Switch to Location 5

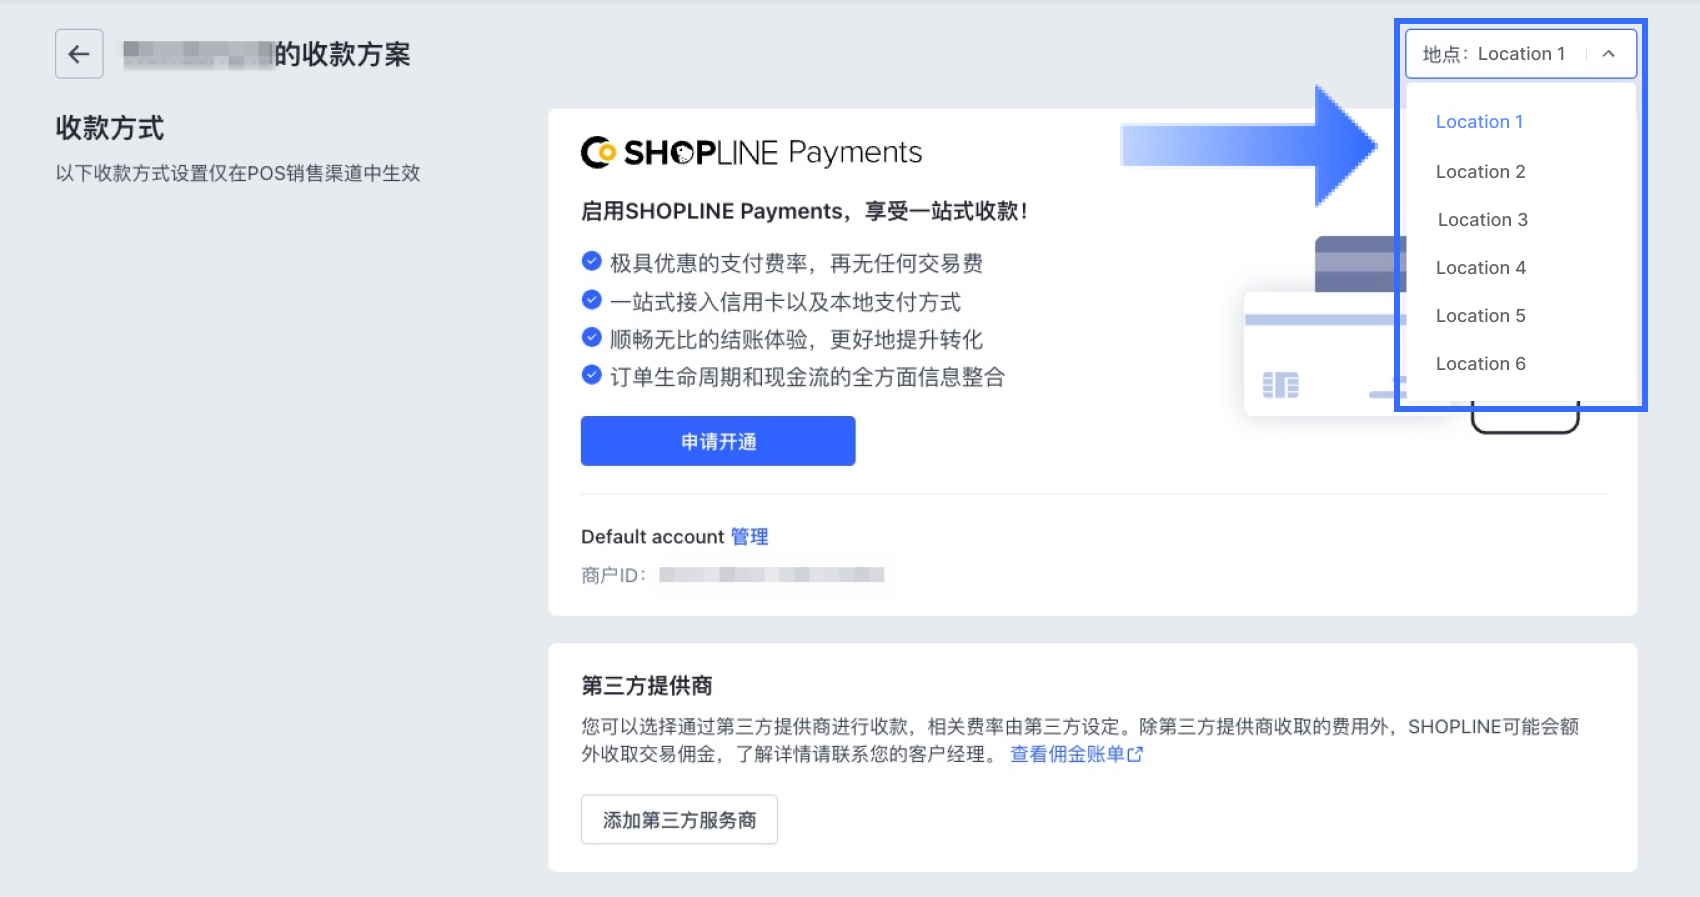(1480, 316)
